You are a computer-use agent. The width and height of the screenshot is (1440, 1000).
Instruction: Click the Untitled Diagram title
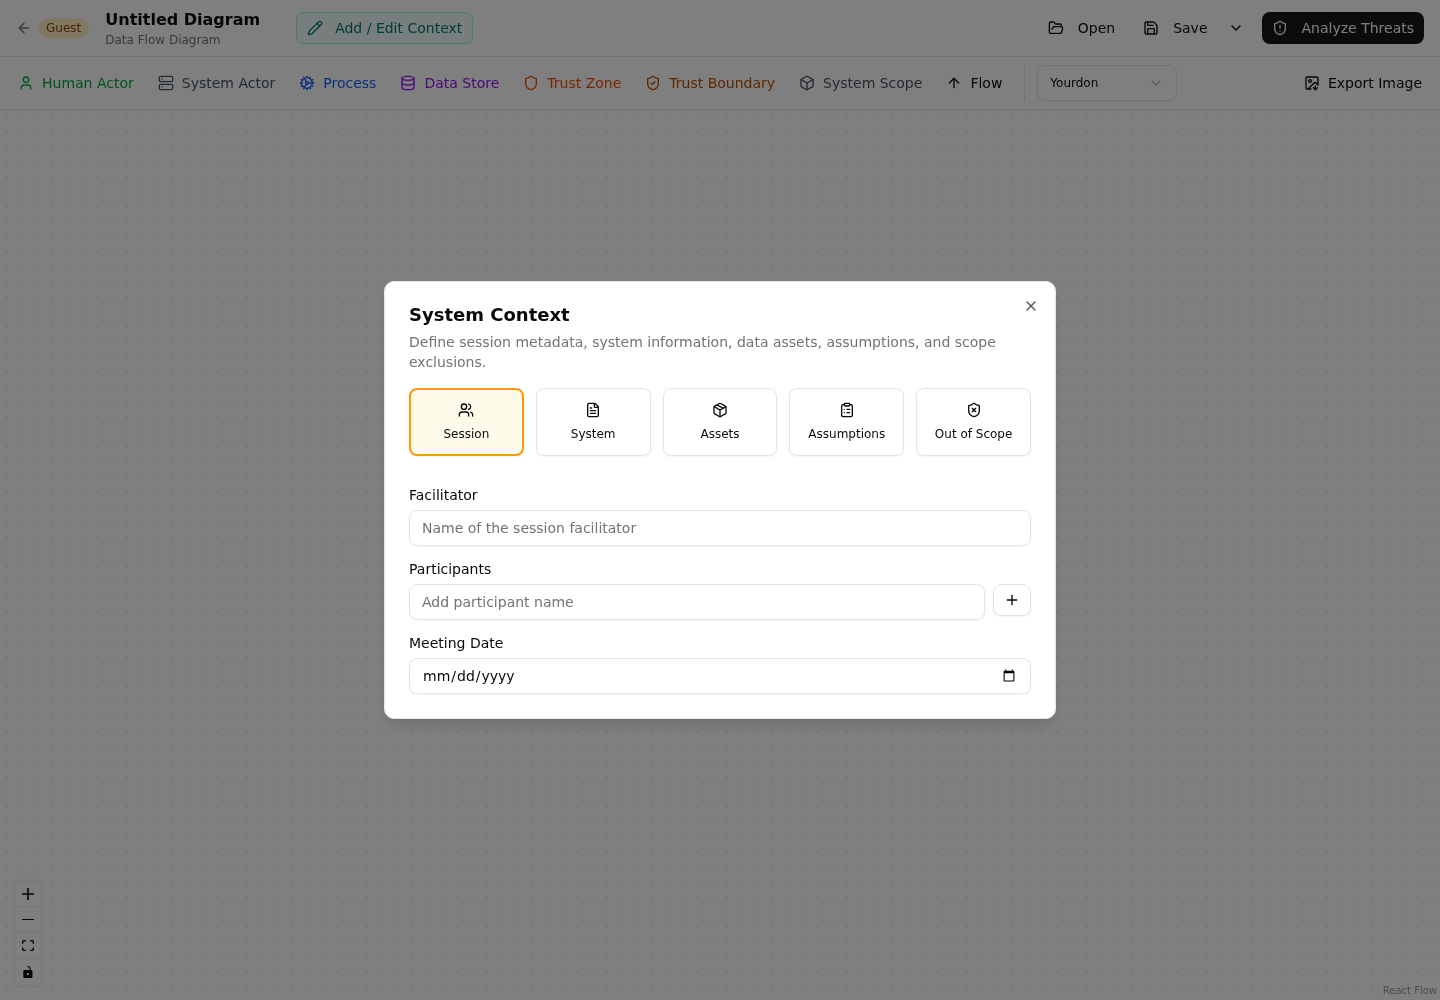point(182,19)
